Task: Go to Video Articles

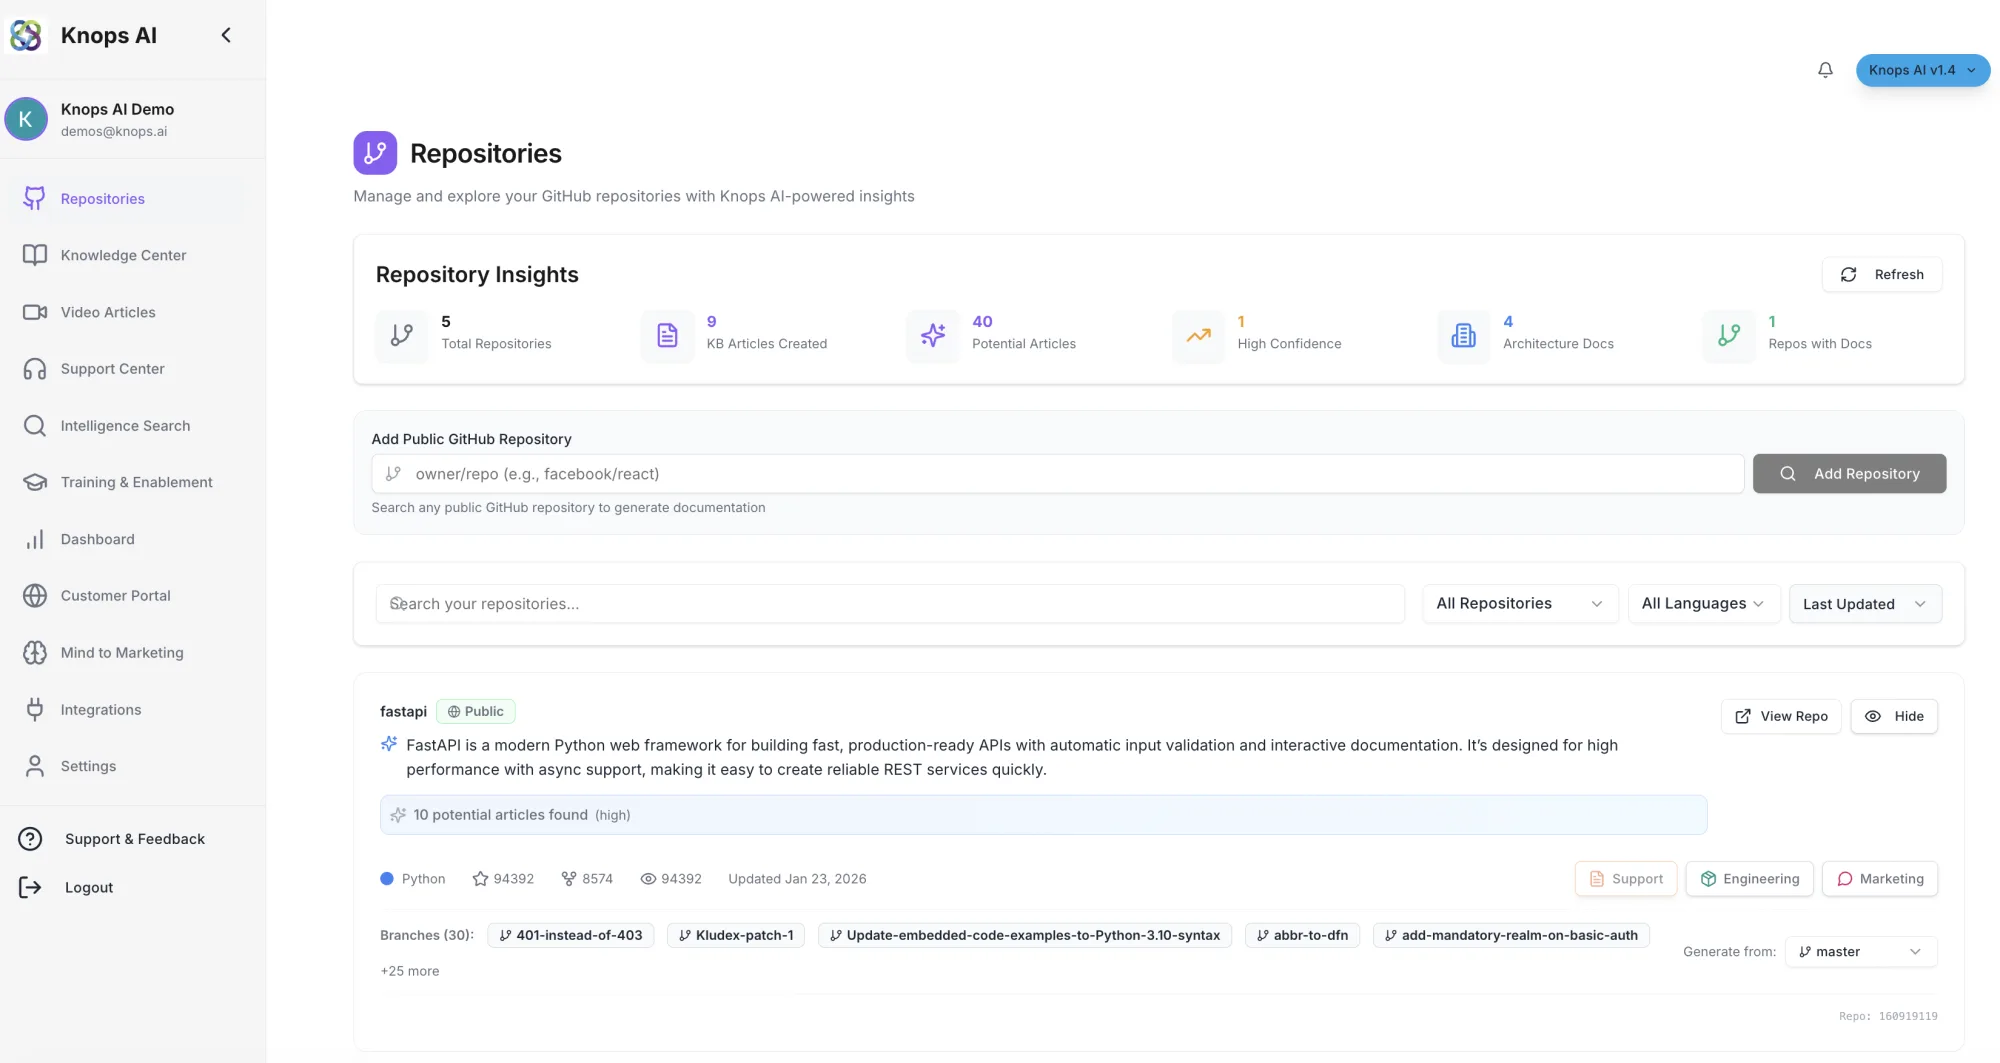Action: click(x=108, y=312)
